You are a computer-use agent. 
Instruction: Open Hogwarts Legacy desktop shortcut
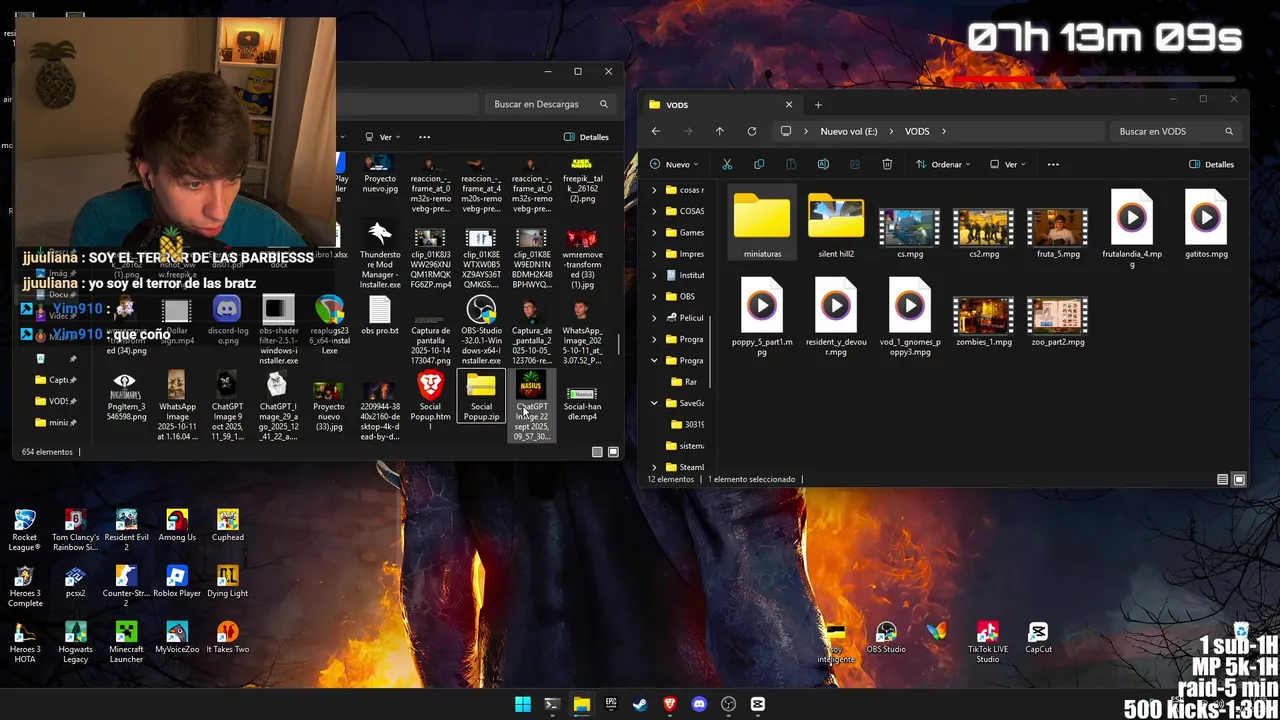[75, 642]
